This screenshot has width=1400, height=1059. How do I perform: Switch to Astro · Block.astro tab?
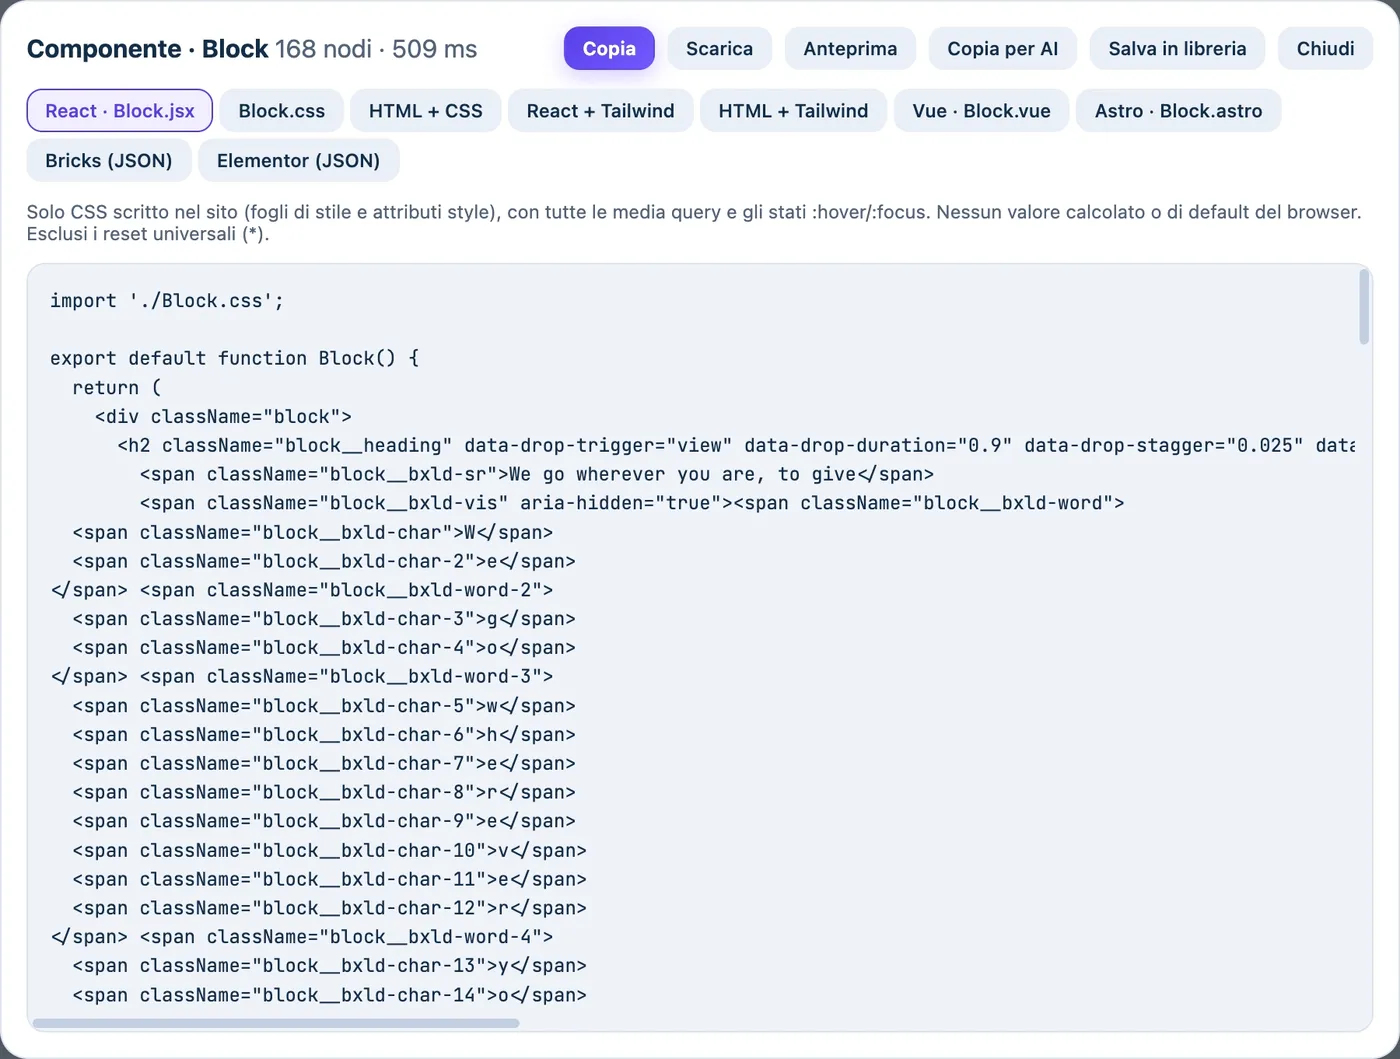click(x=1178, y=110)
